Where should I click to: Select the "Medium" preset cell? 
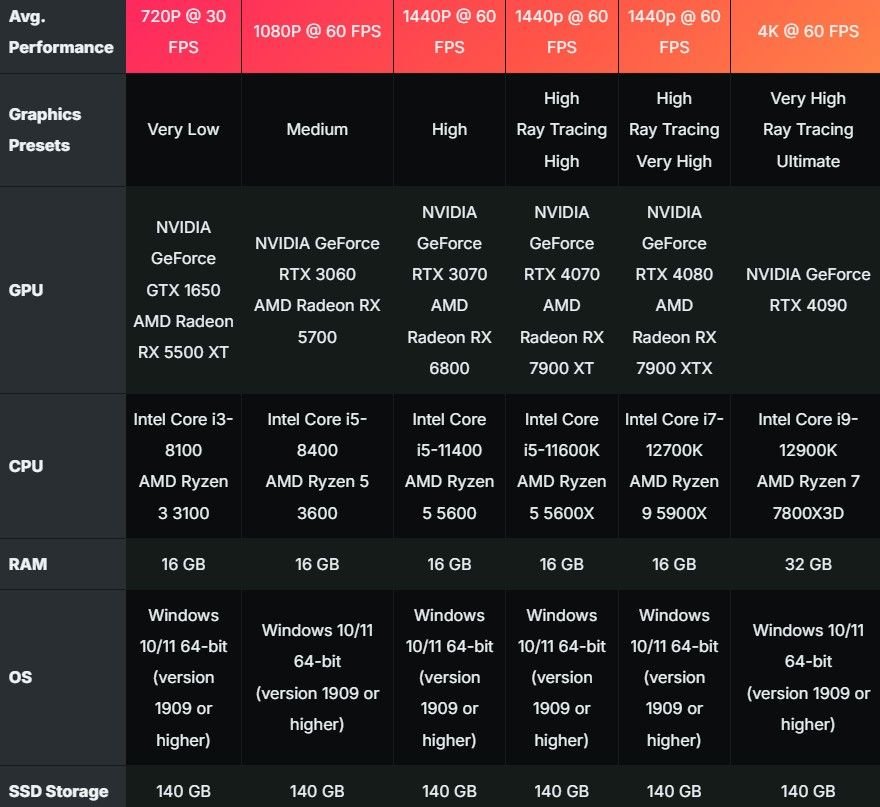coord(317,130)
